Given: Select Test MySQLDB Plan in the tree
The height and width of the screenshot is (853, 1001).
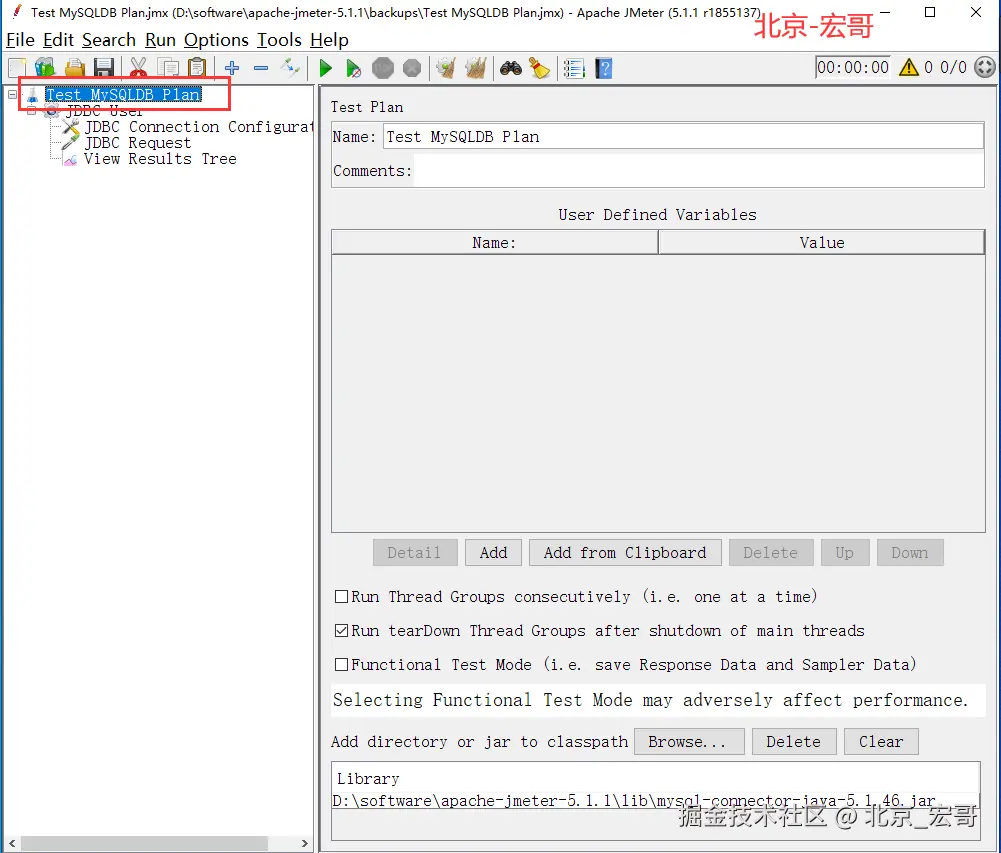Looking at the screenshot, I should click(123, 94).
